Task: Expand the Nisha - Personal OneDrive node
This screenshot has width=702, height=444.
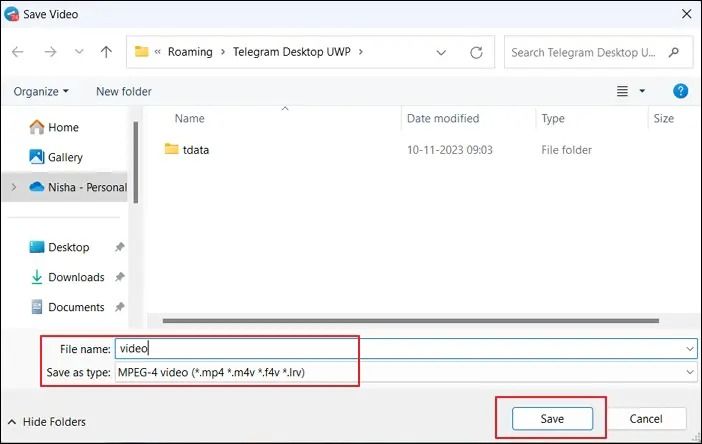Action: click(x=13, y=187)
